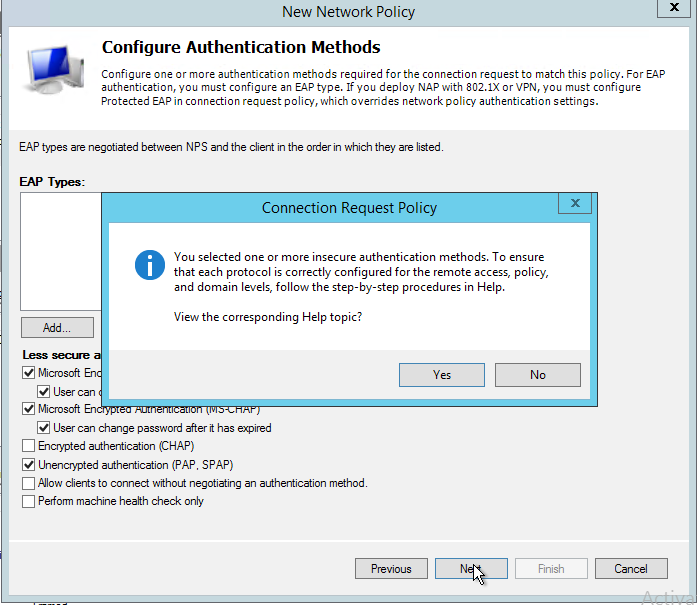
Task: Cancel the New Network Policy wizard
Action: [631, 569]
